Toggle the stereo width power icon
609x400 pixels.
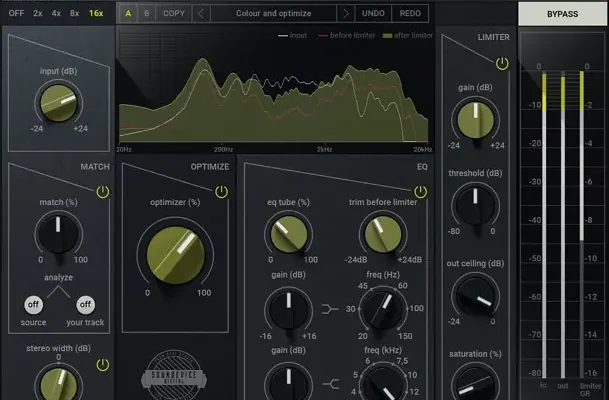[101, 364]
